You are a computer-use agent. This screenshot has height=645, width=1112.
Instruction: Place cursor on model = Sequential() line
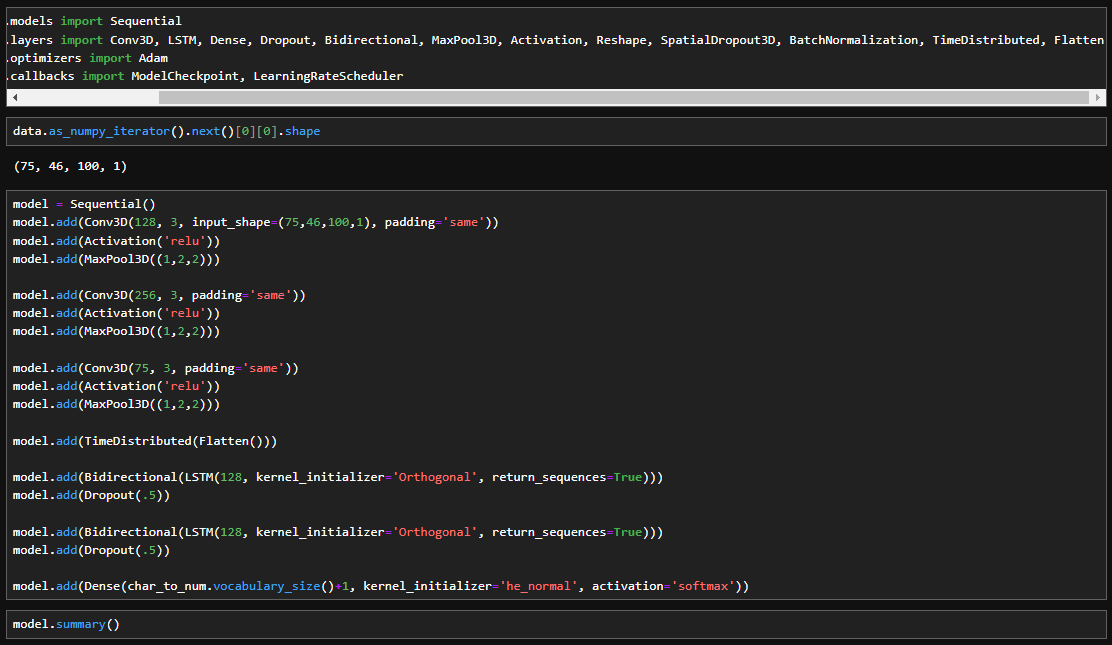click(x=84, y=204)
